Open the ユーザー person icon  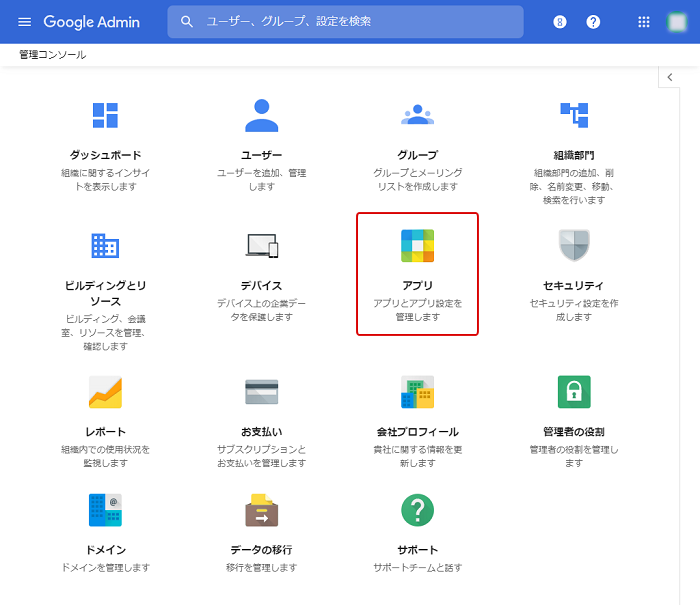(x=262, y=115)
